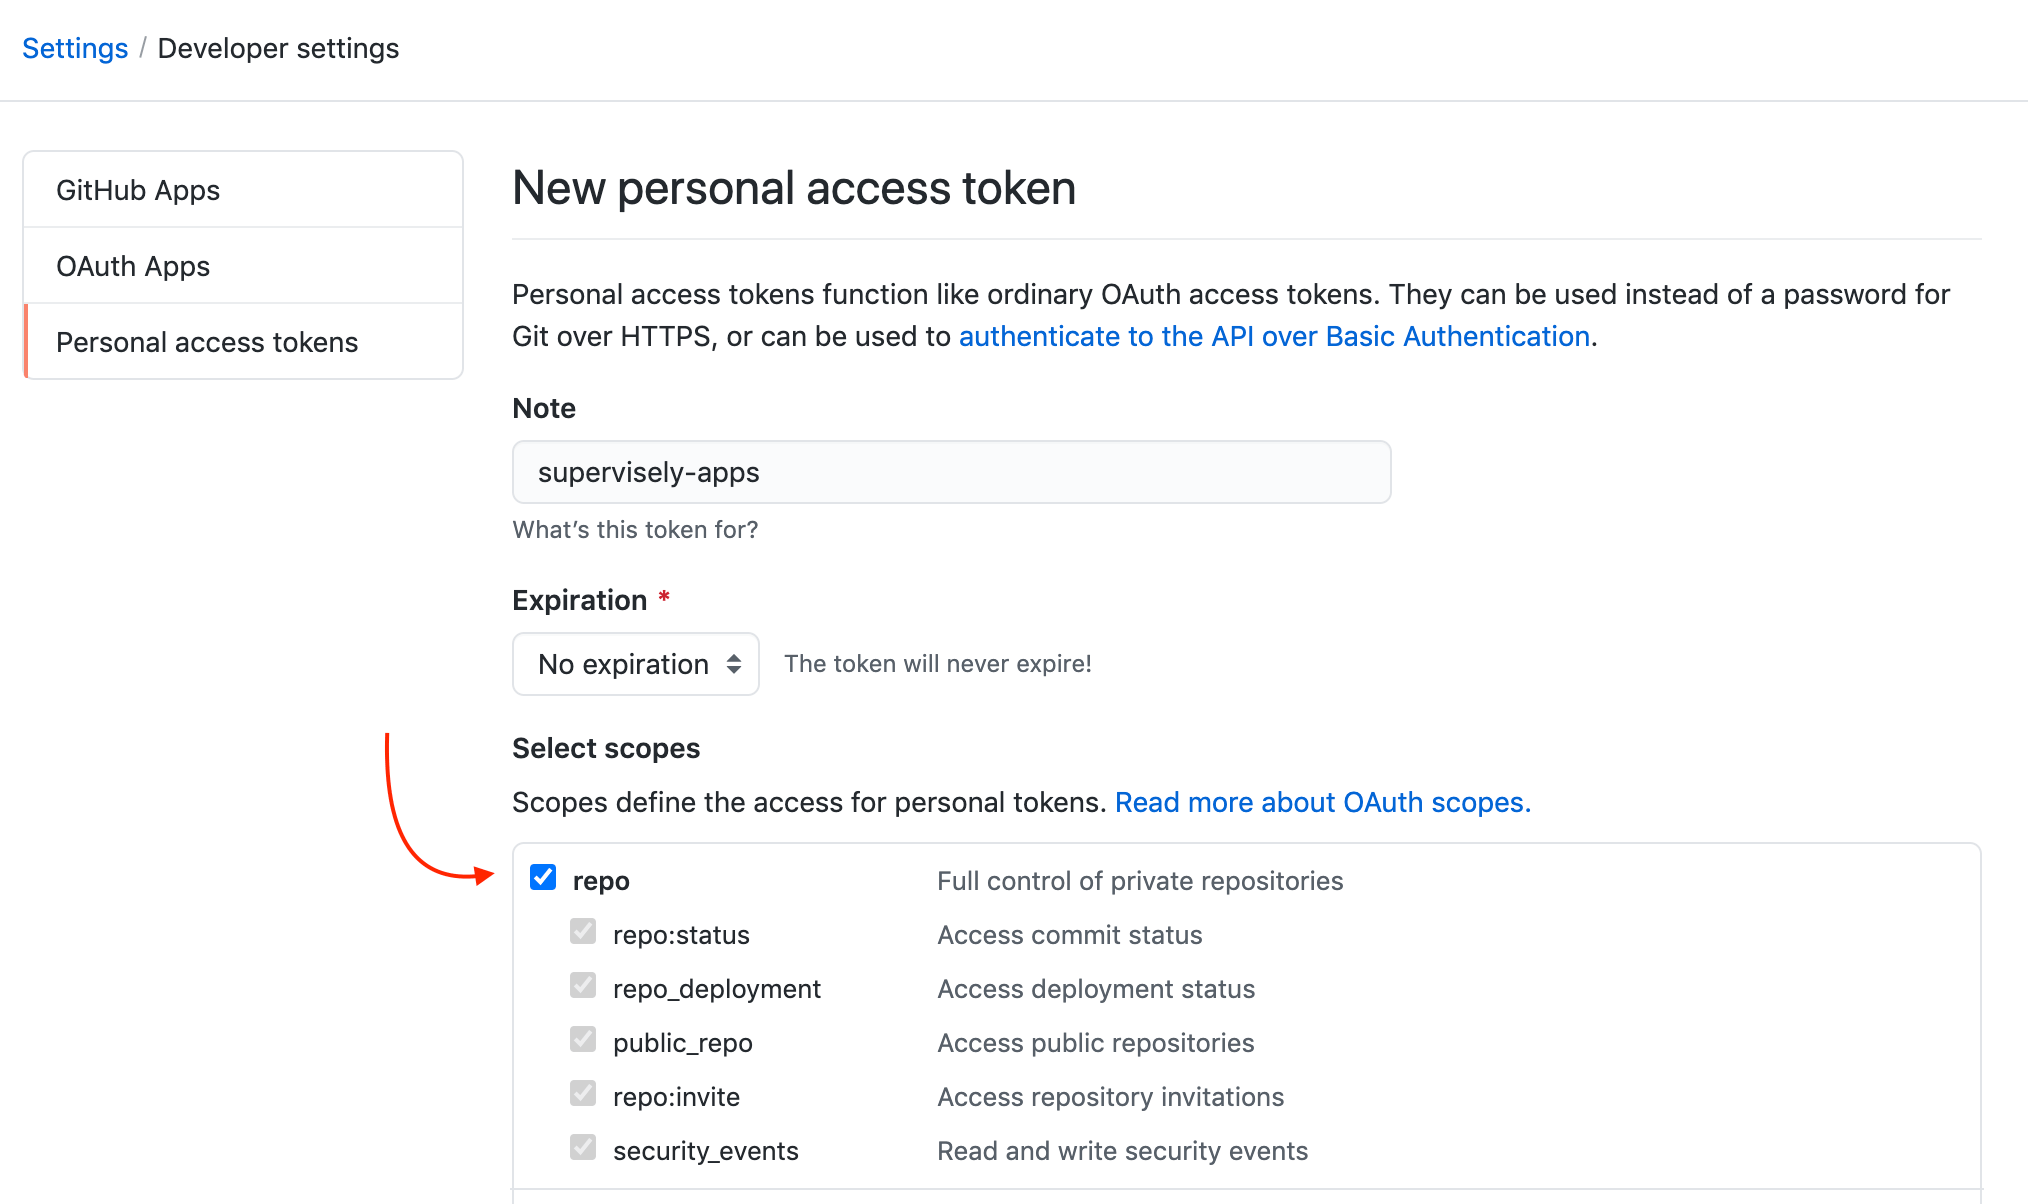Uncheck the repo scope checkbox

point(543,878)
